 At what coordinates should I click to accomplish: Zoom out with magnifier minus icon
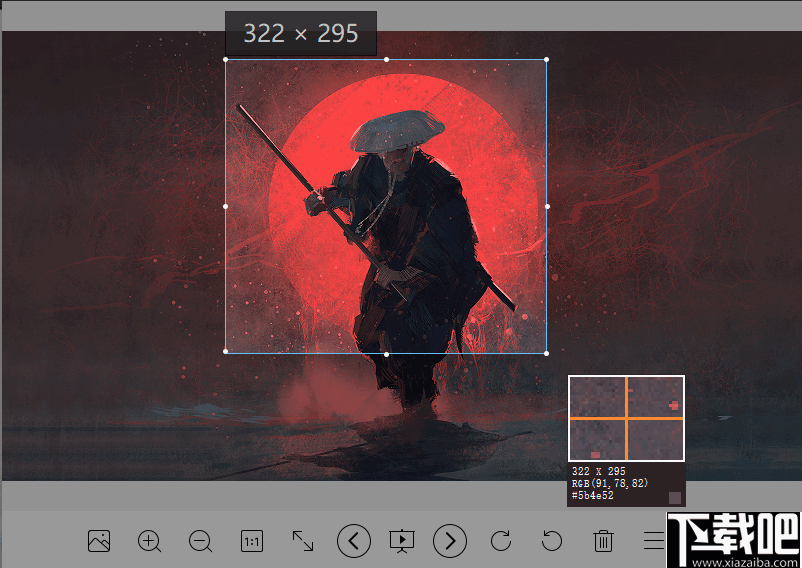[200, 541]
